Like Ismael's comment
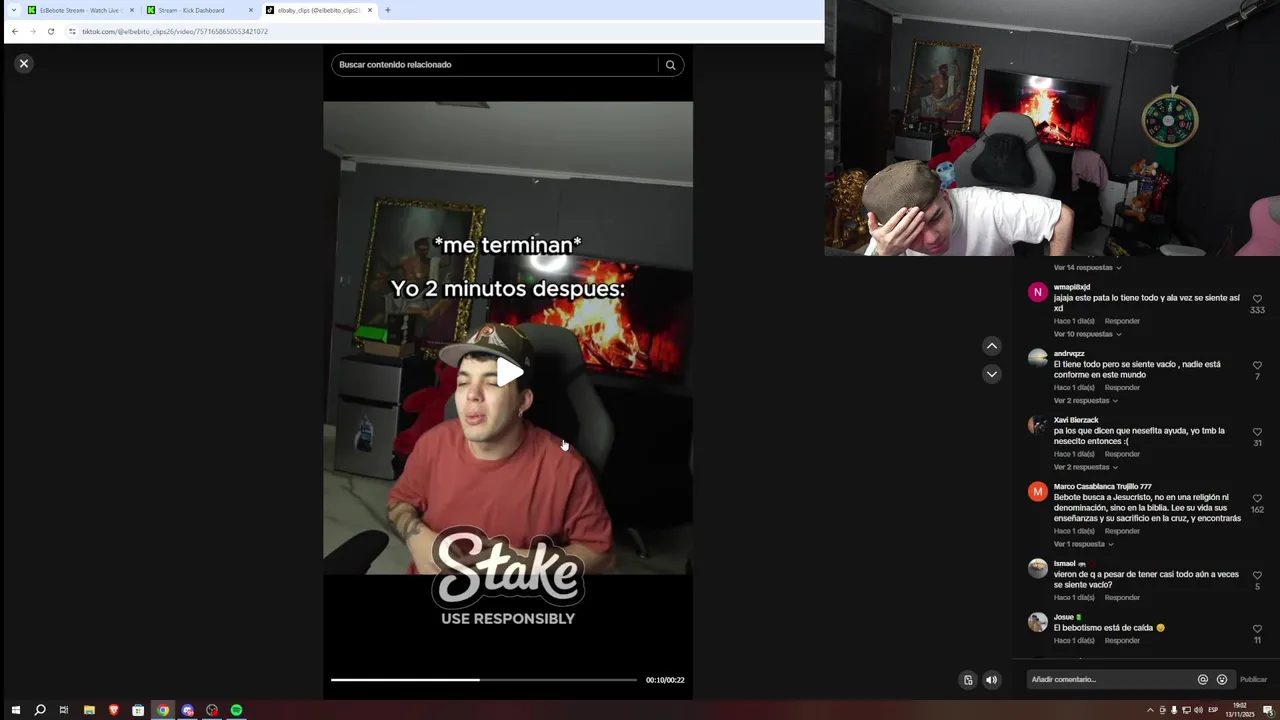1280x720 pixels. [1257, 575]
